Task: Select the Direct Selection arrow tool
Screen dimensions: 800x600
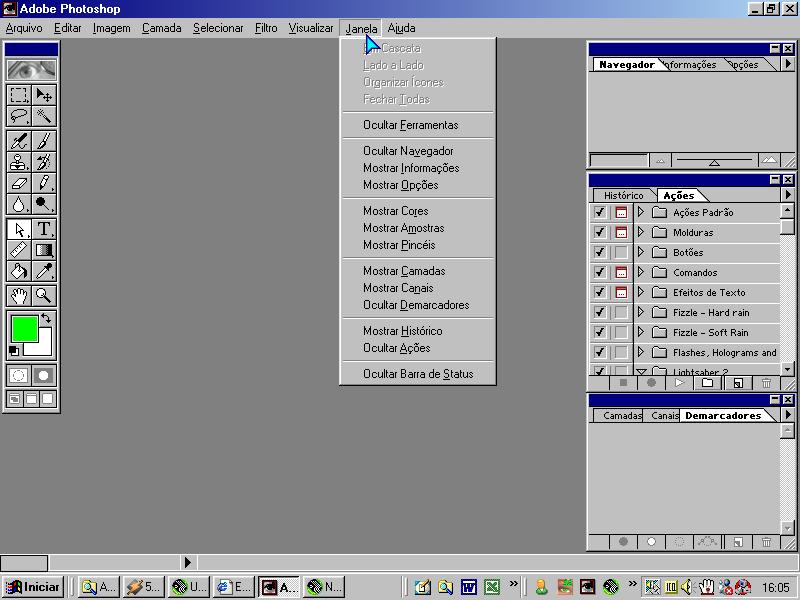Action: (19, 229)
